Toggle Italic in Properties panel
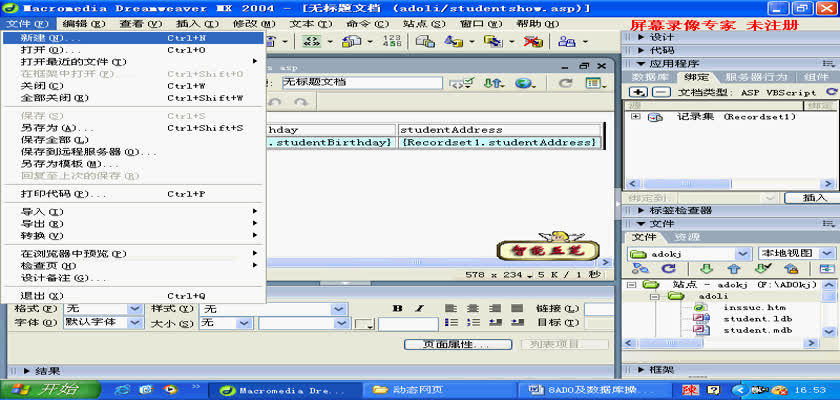Image resolution: width=840 pixels, height=400 pixels. [419, 308]
